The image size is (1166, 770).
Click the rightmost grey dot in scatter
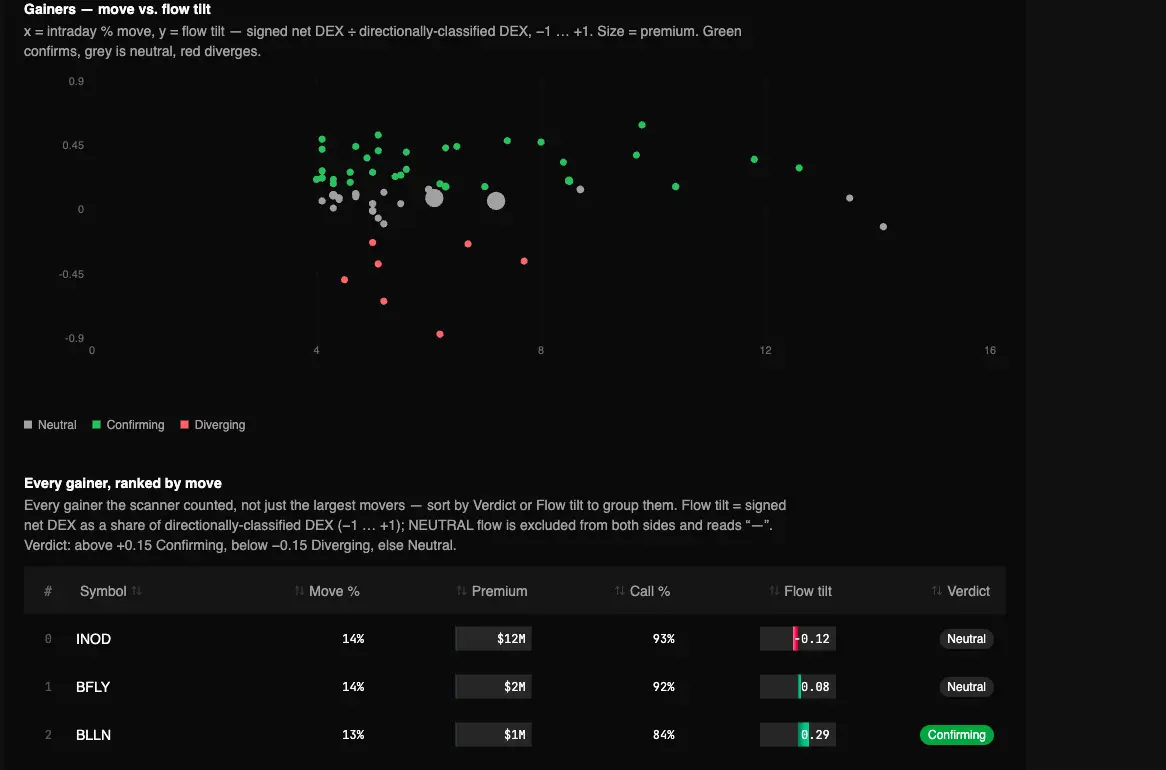point(883,227)
